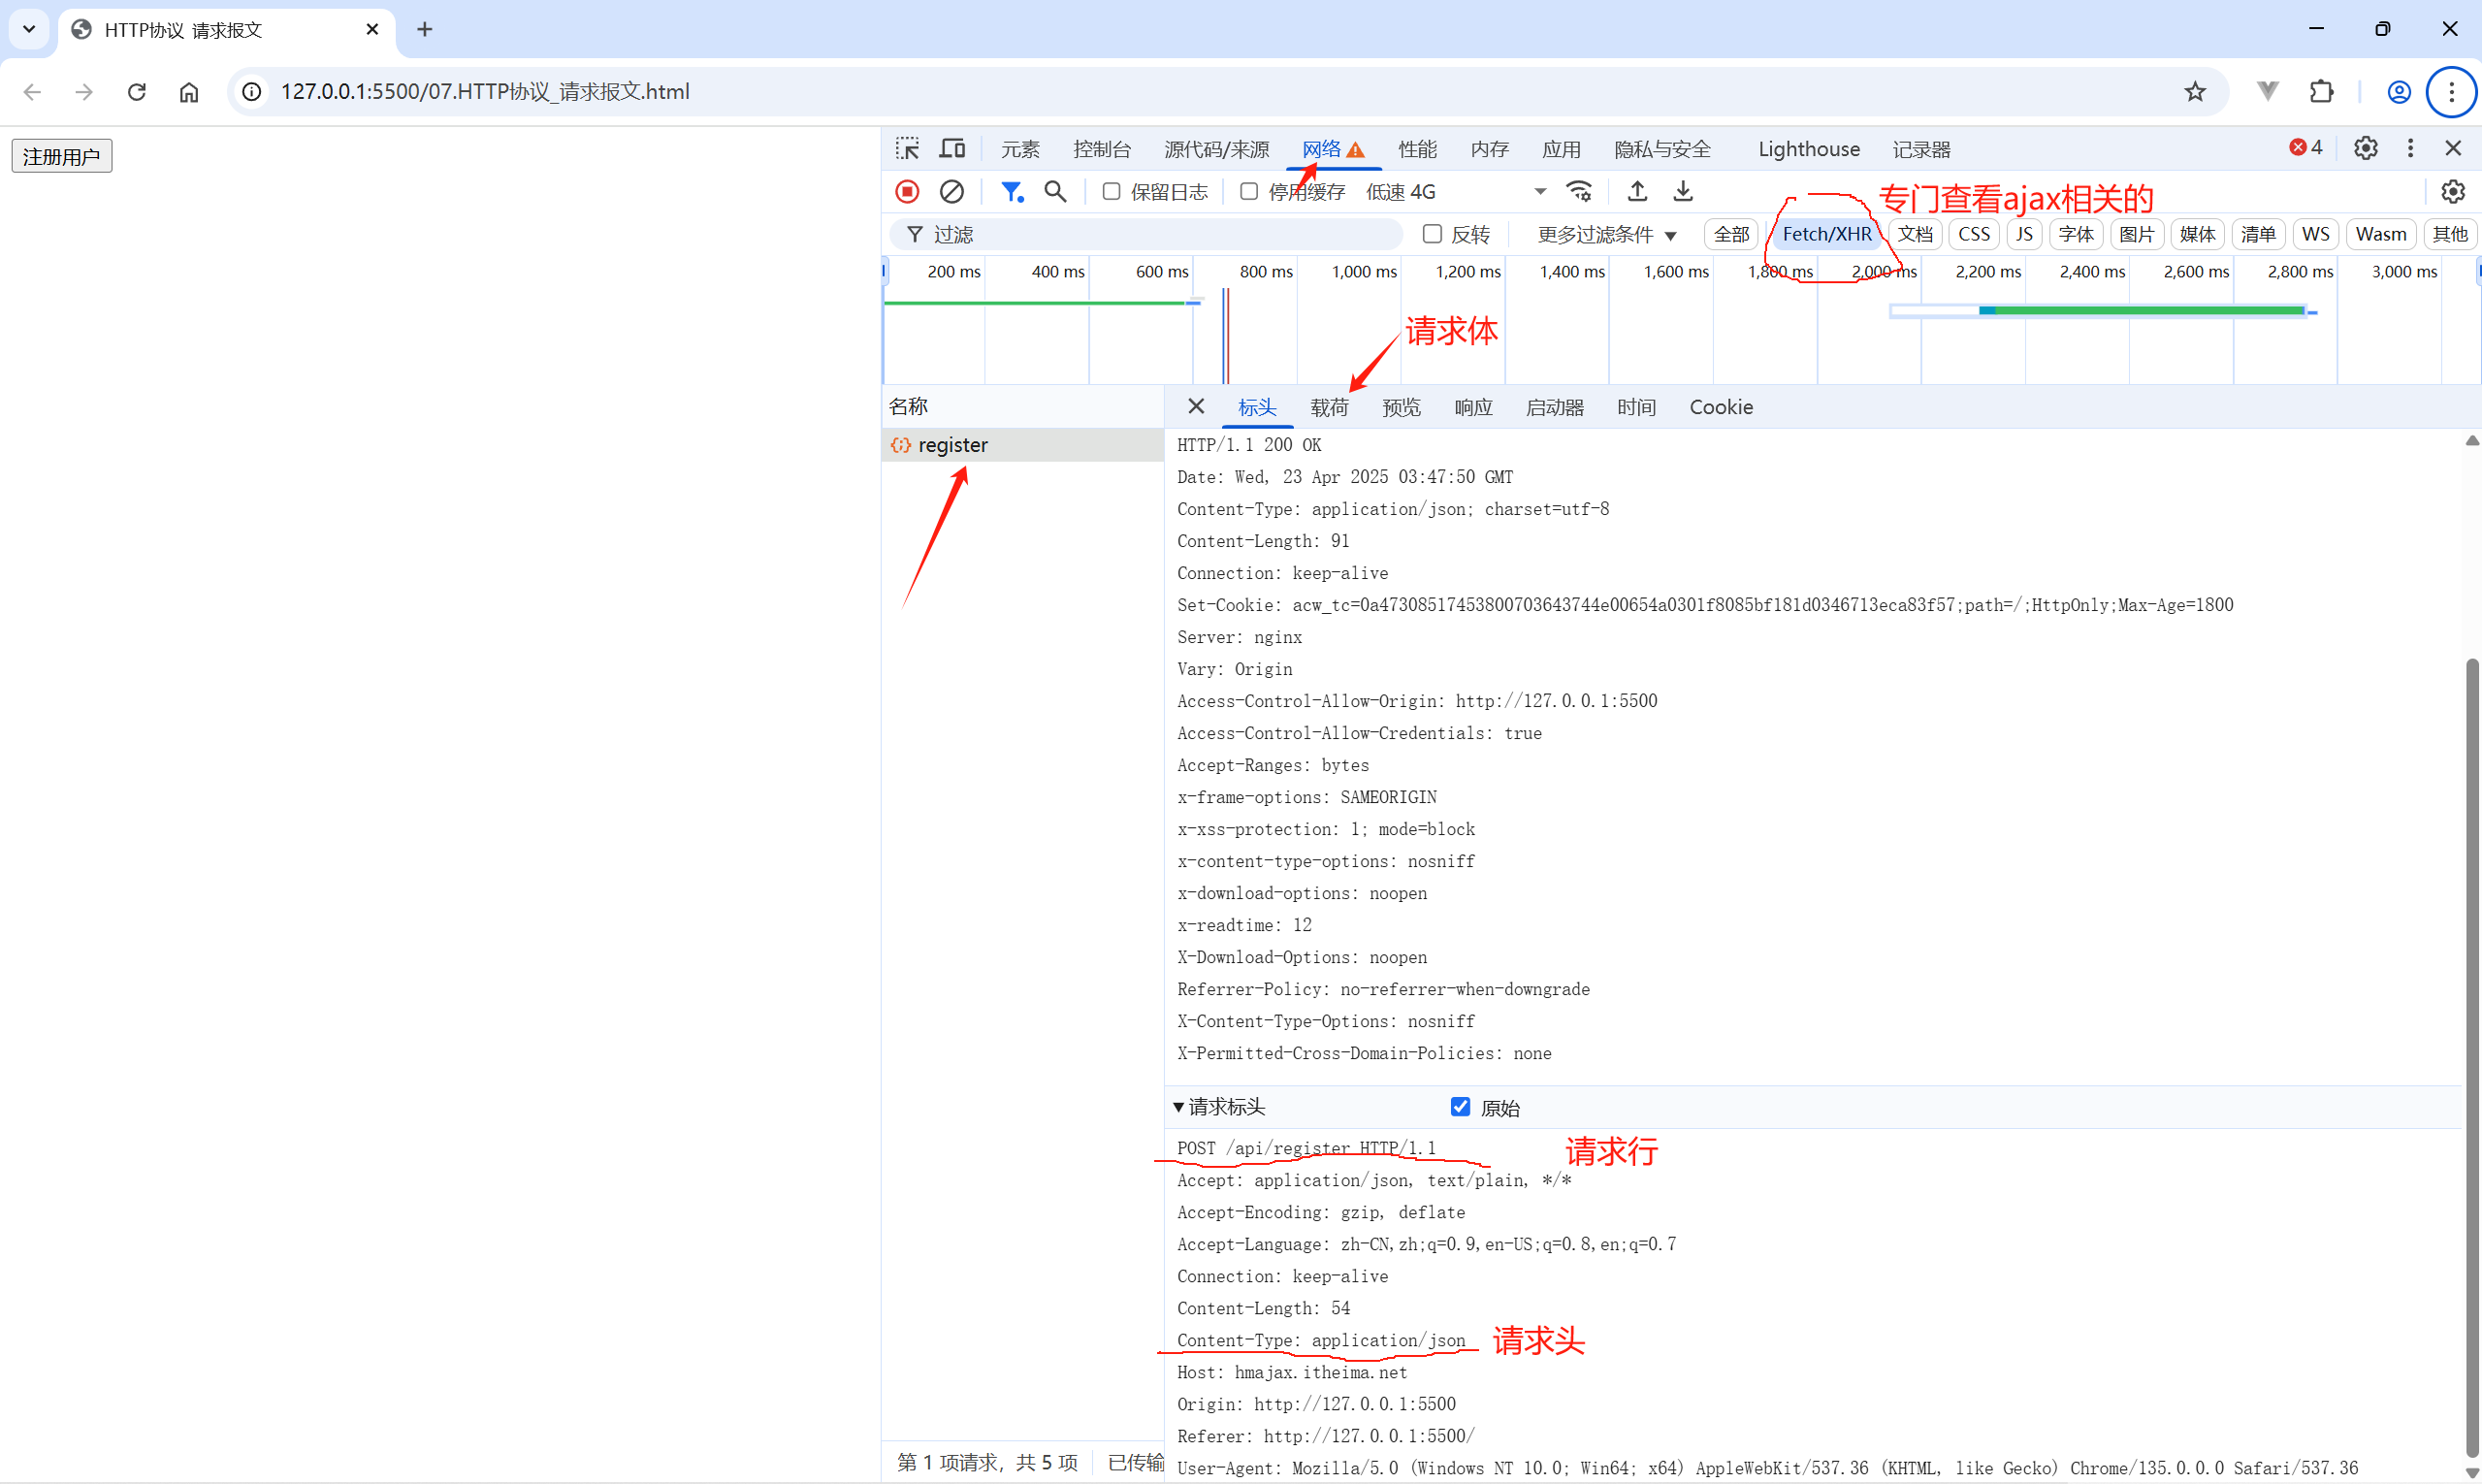Select the inspect element picker icon
Viewport: 2482px width, 1484px height.
click(x=907, y=149)
